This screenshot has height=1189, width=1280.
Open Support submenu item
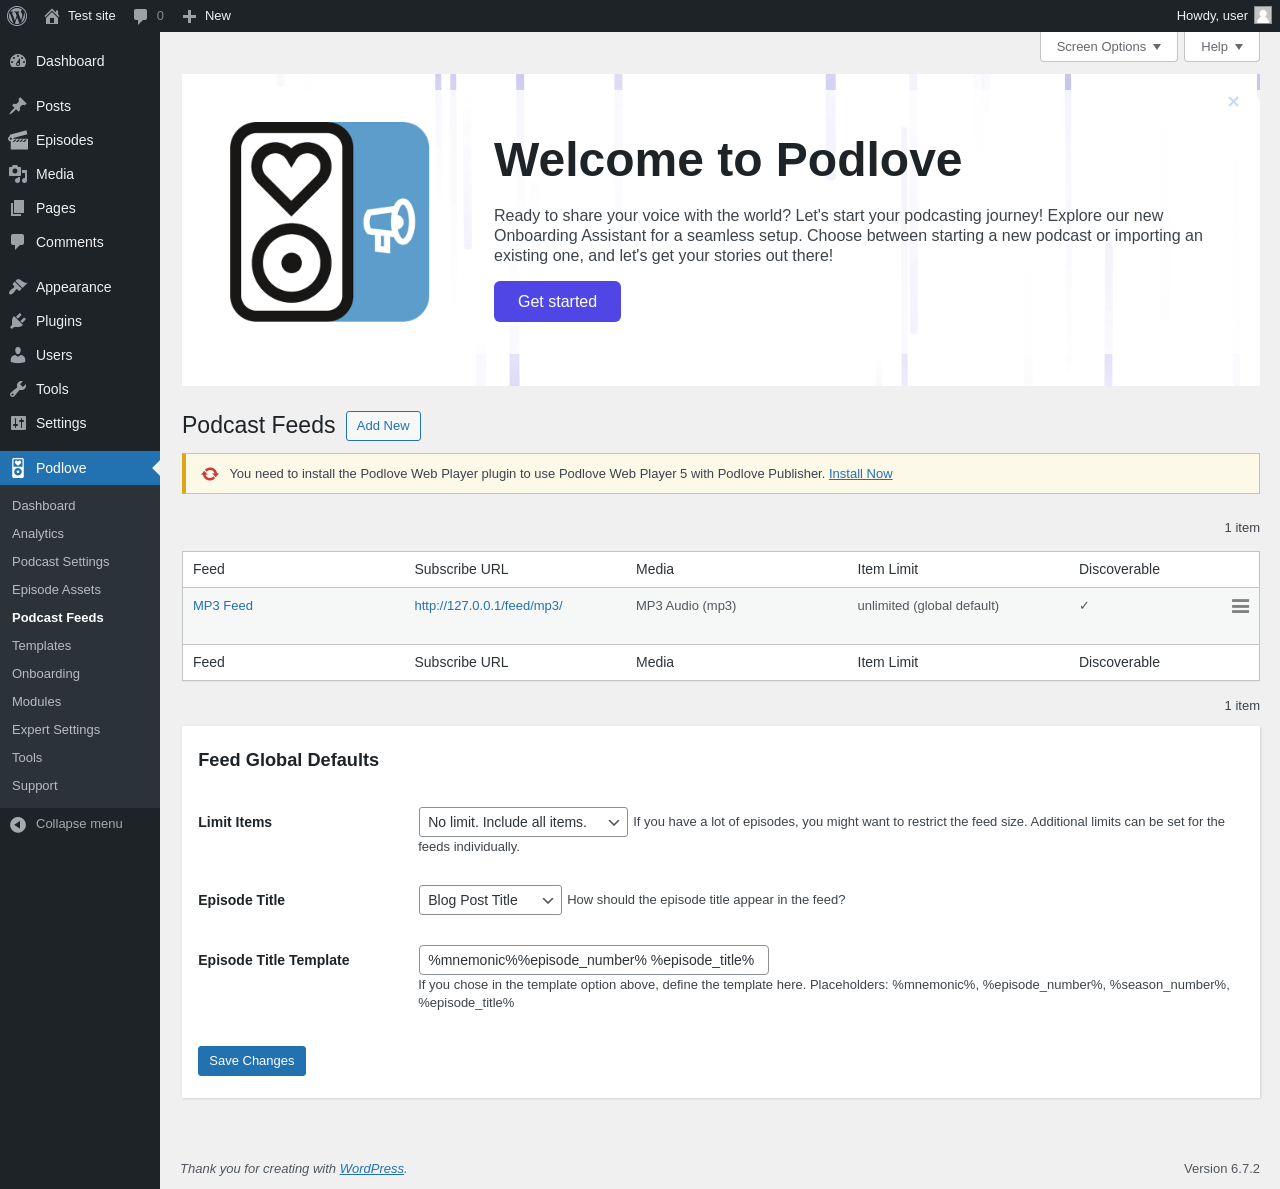click(35, 786)
